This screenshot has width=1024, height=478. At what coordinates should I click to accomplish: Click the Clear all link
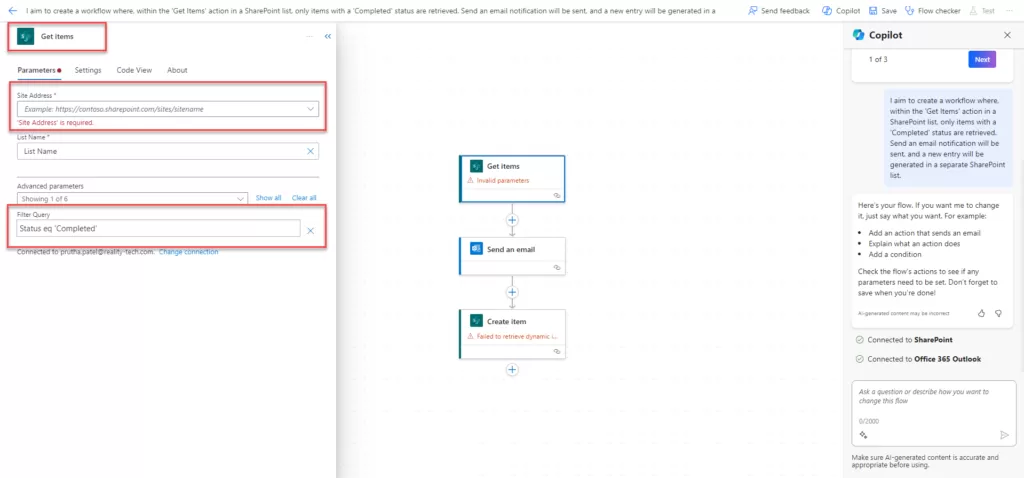click(304, 198)
